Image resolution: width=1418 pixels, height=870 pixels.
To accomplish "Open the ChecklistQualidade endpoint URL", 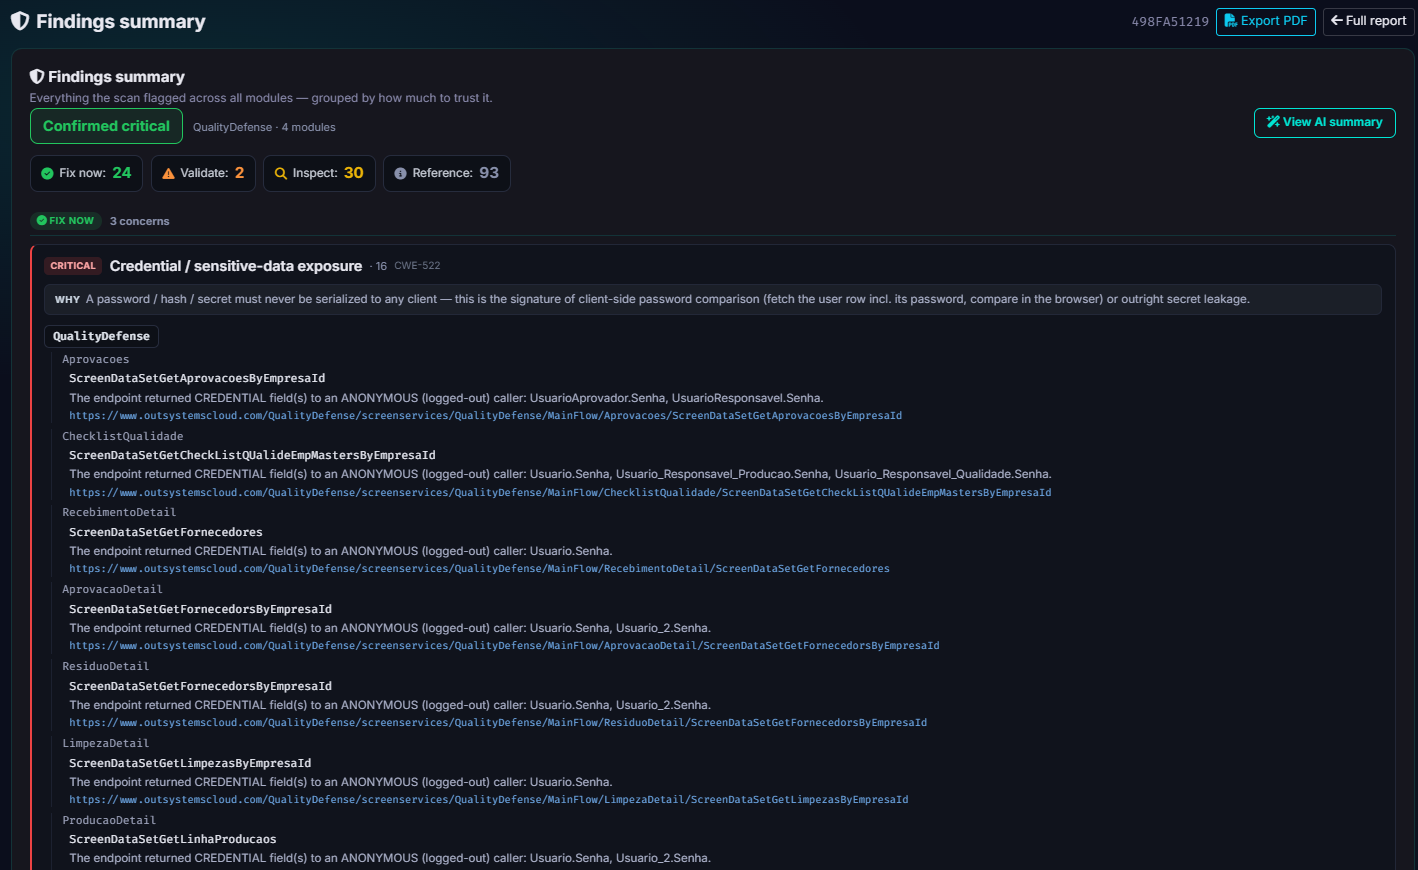I will 560,493.
